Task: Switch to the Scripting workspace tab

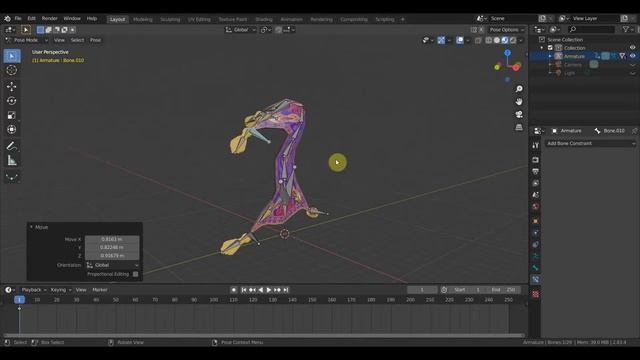Action: click(385, 19)
